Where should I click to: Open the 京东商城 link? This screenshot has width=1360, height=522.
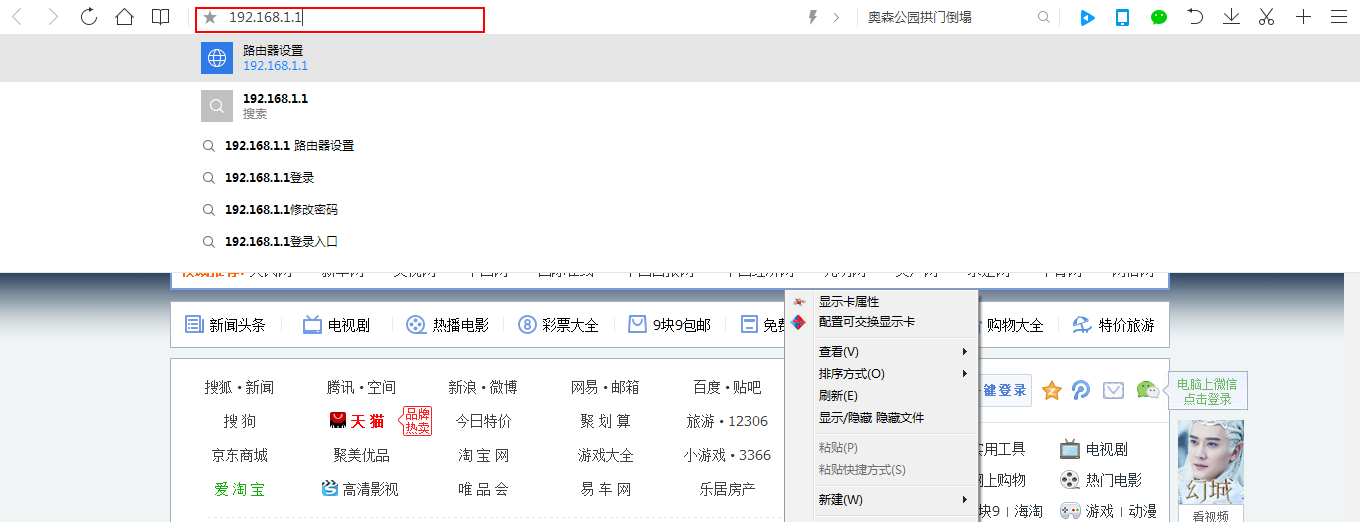point(239,455)
